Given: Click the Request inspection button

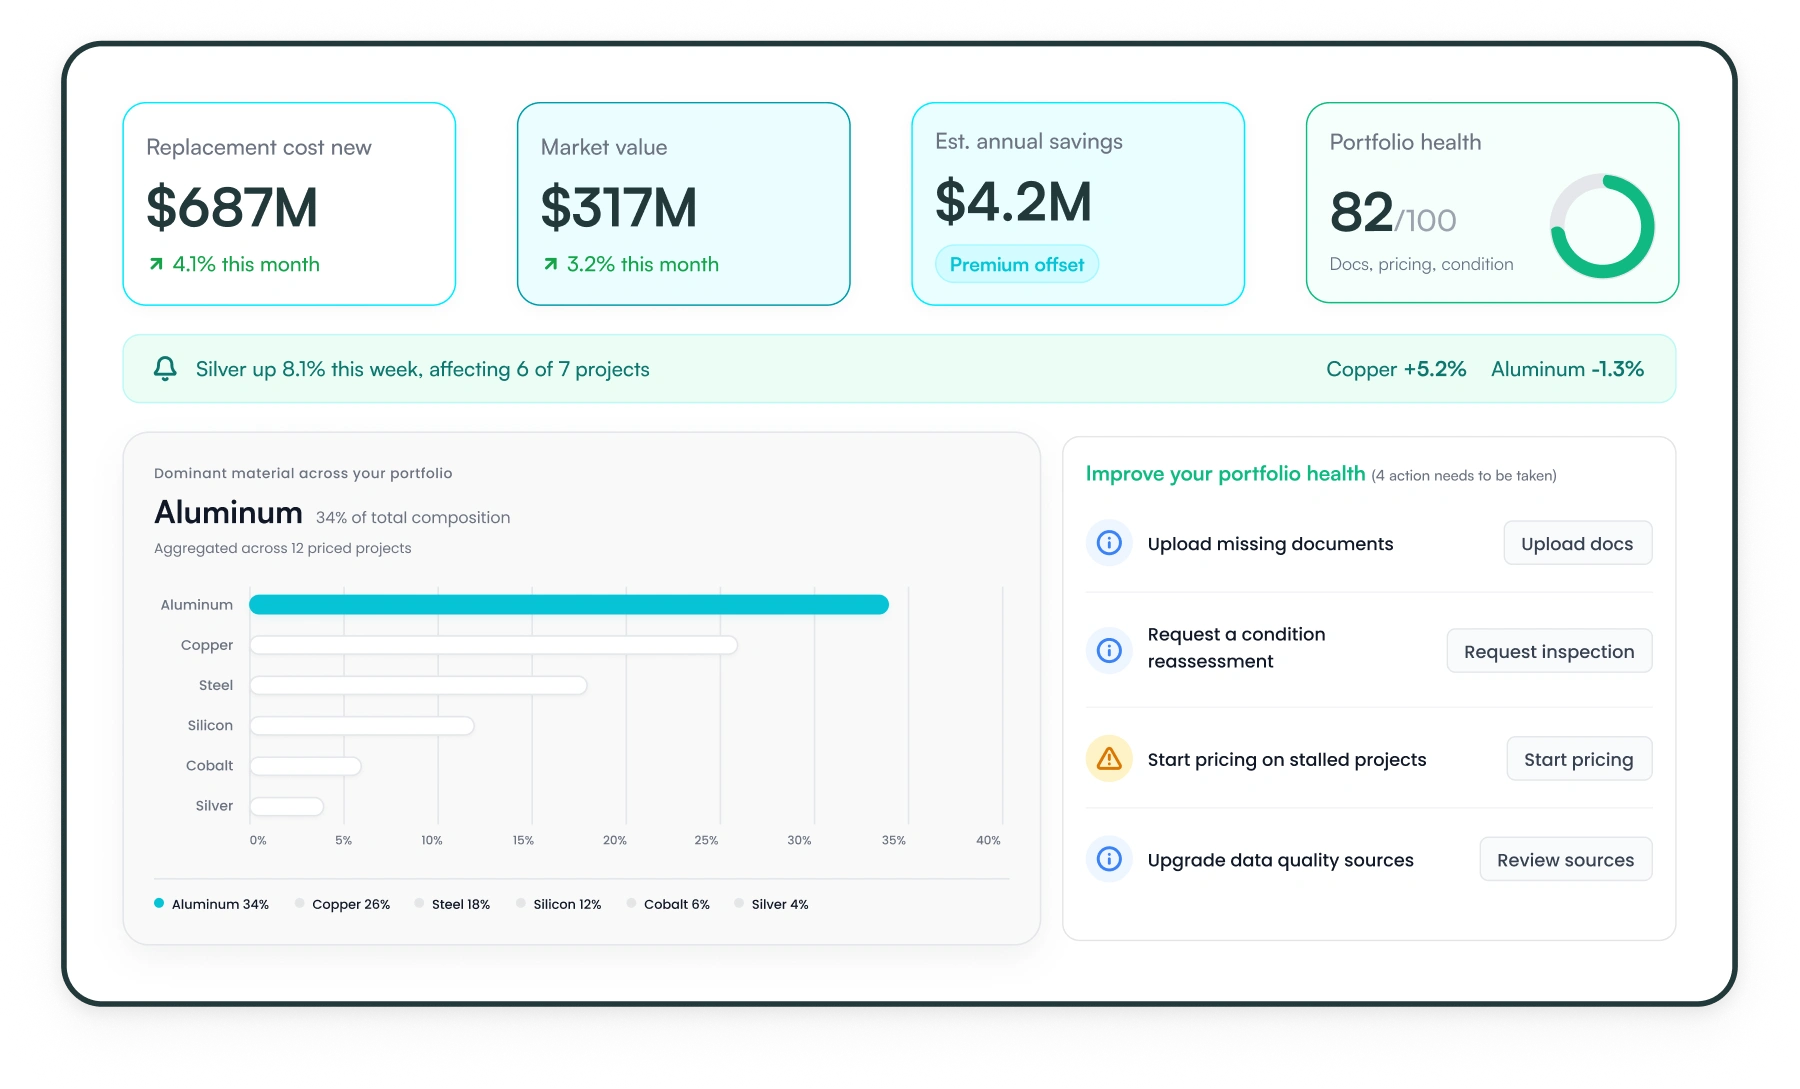Looking at the screenshot, I should [x=1549, y=651].
